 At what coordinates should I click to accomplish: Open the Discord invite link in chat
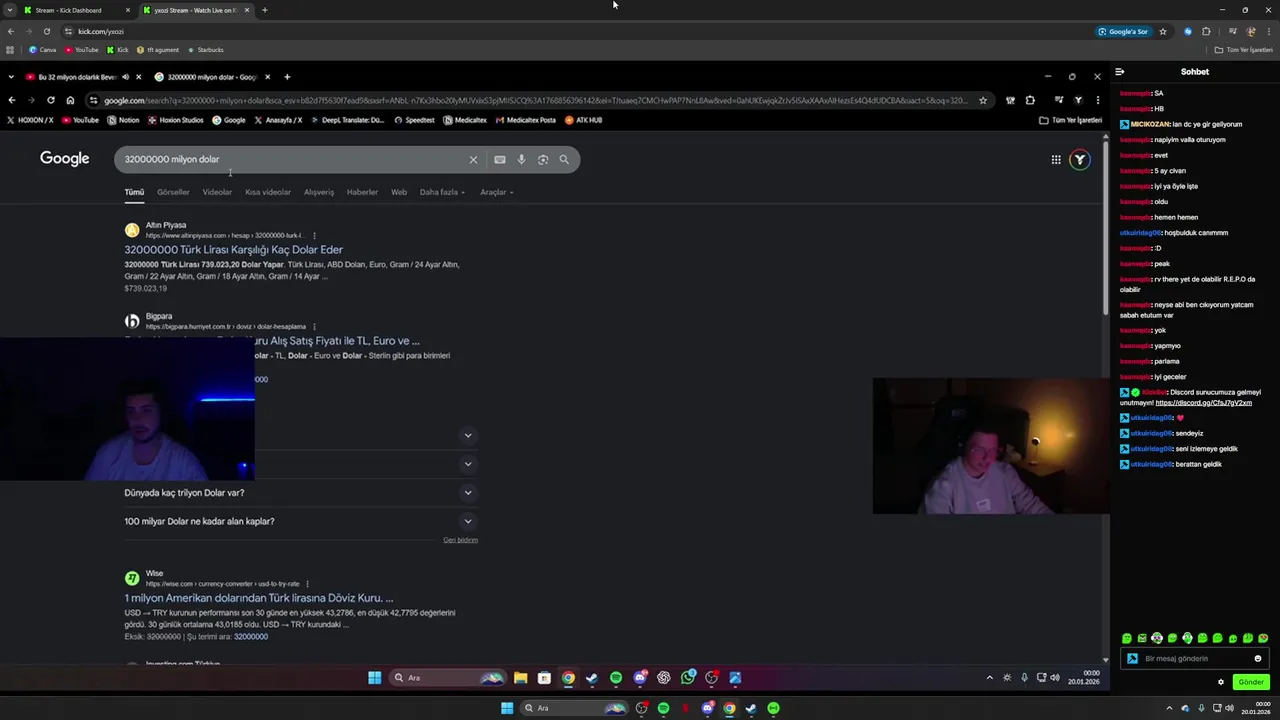(x=1203, y=403)
